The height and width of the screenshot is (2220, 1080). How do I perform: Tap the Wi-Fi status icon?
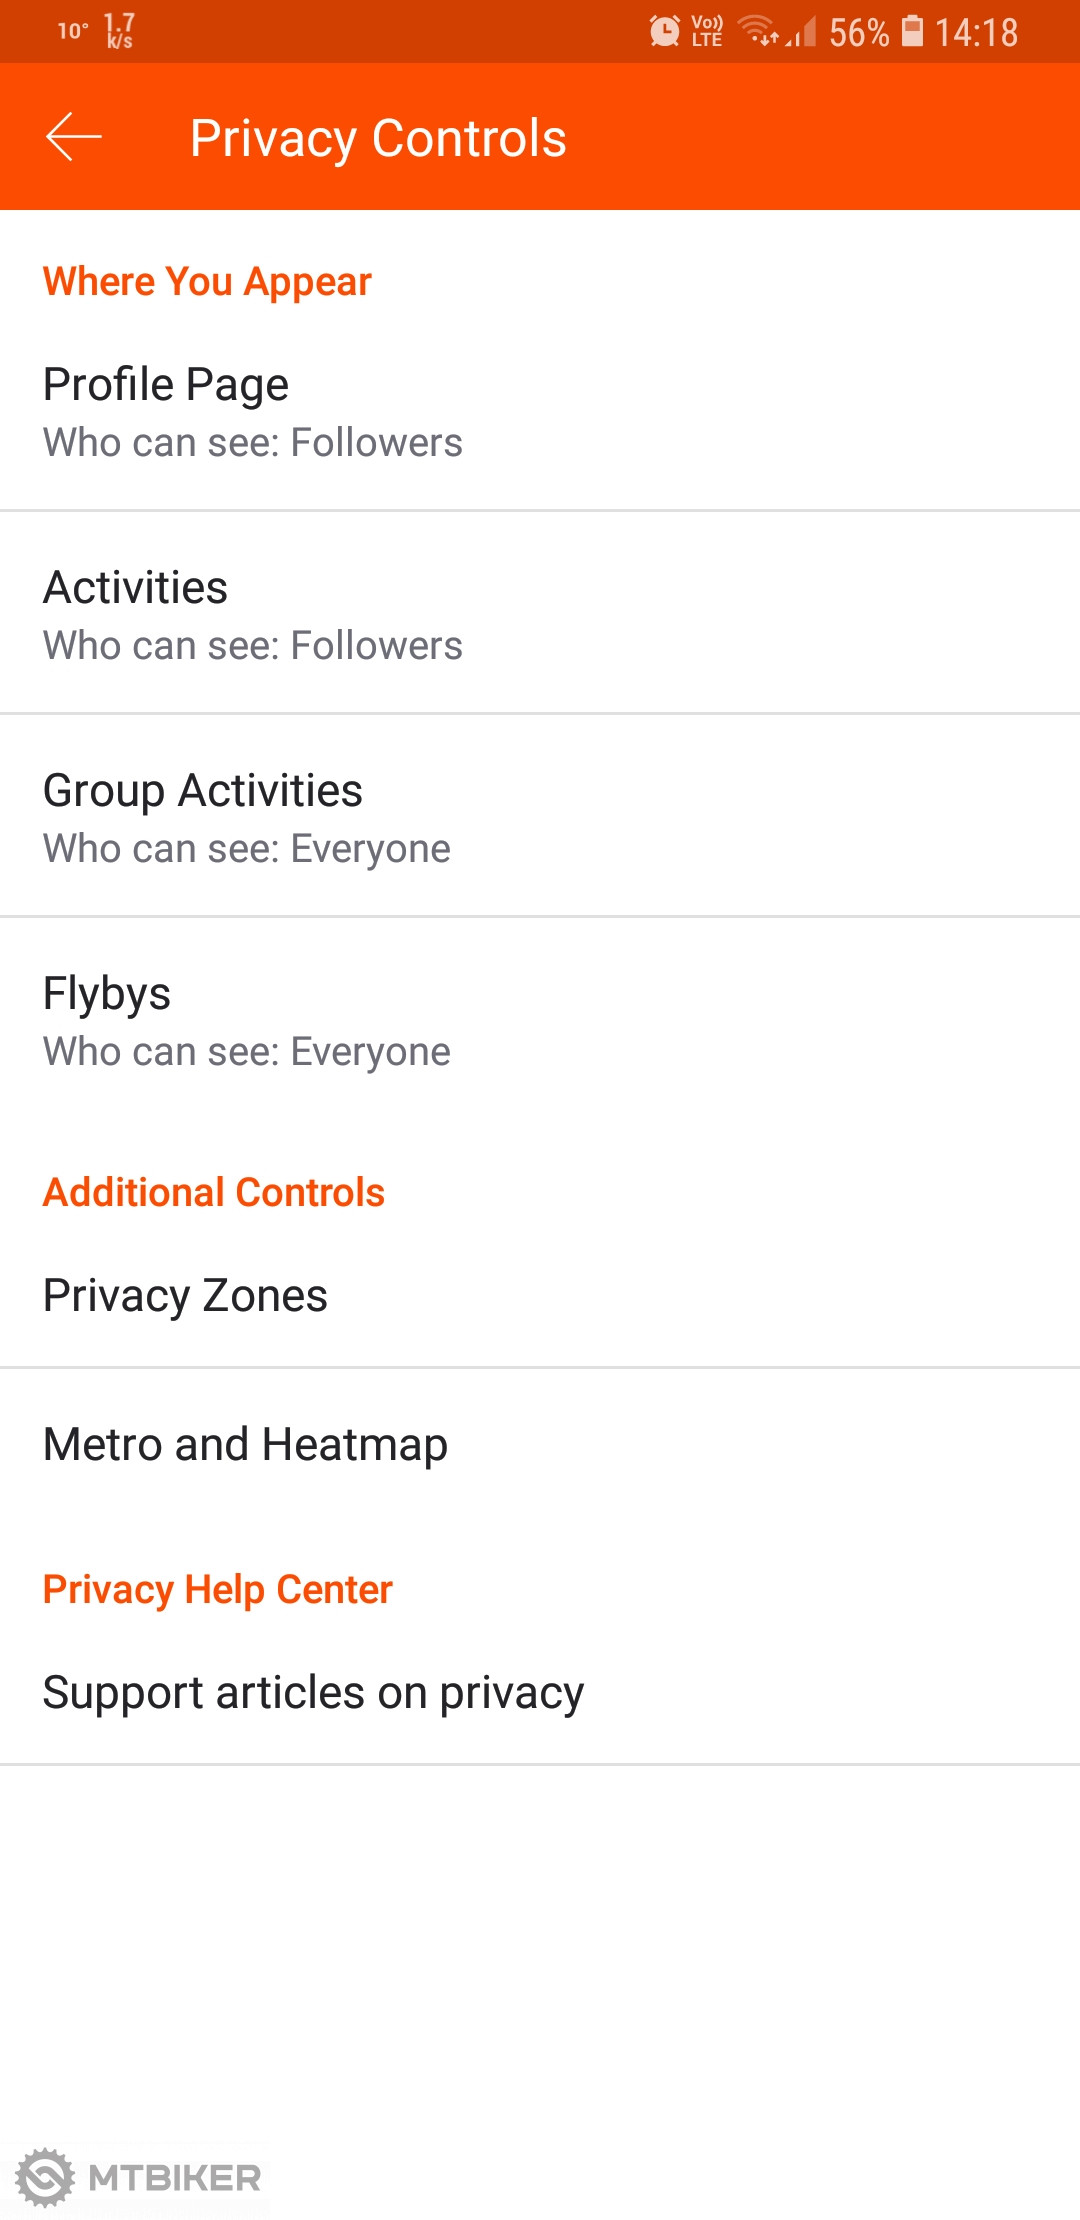point(759,32)
